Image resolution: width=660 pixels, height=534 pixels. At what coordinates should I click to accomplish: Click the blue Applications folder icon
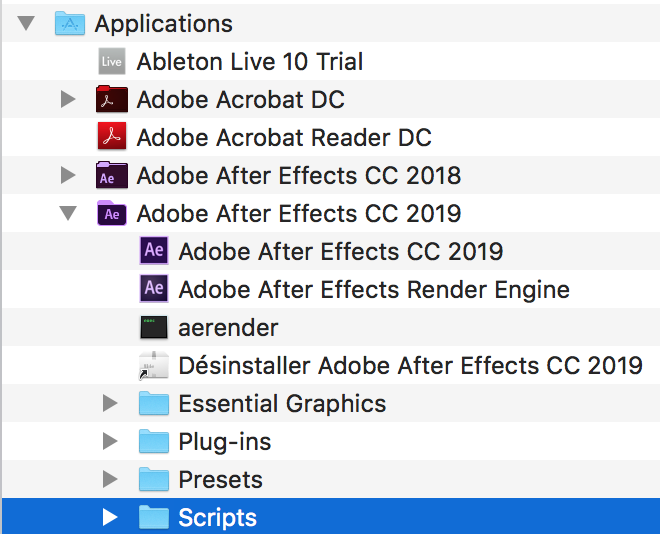70,23
